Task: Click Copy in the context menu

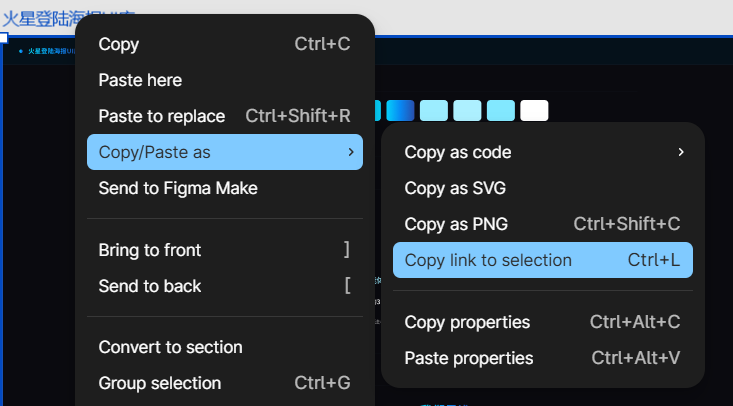Action: click(x=119, y=44)
